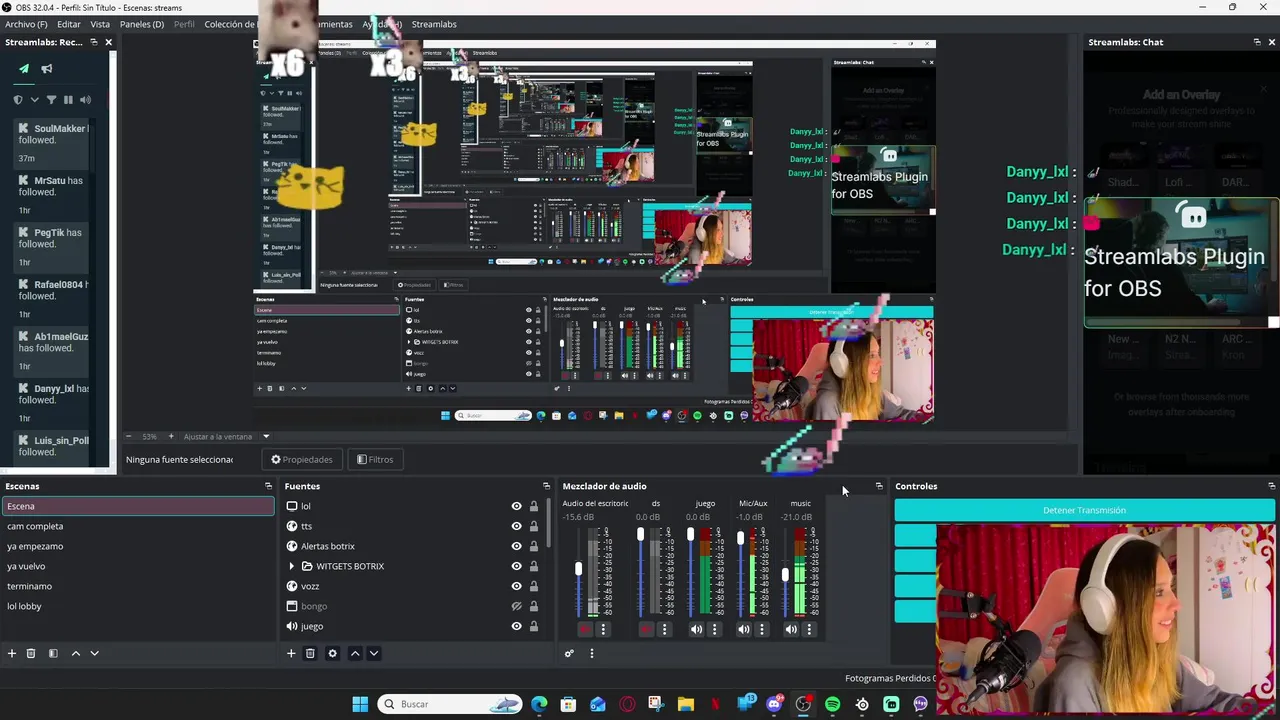Open scene filters icon in Escenas toolbar
This screenshot has height=720, width=1280.
tap(53, 653)
